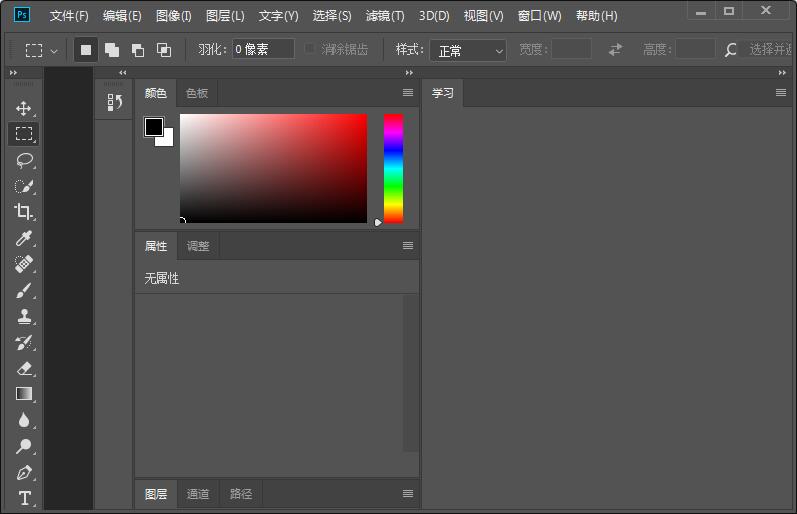Click the New Selection mode button
The width and height of the screenshot is (797, 514).
coord(86,49)
